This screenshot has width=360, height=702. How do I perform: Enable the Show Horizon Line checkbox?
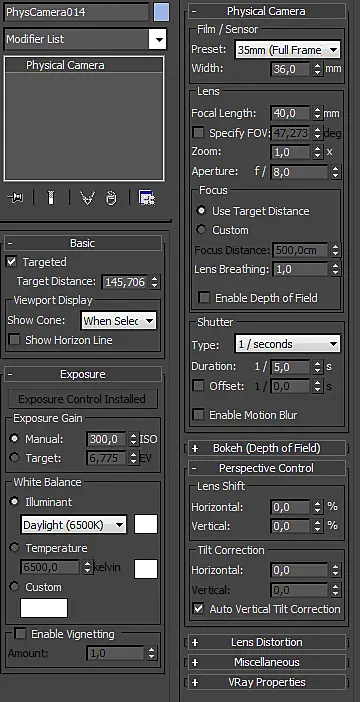coord(15,340)
